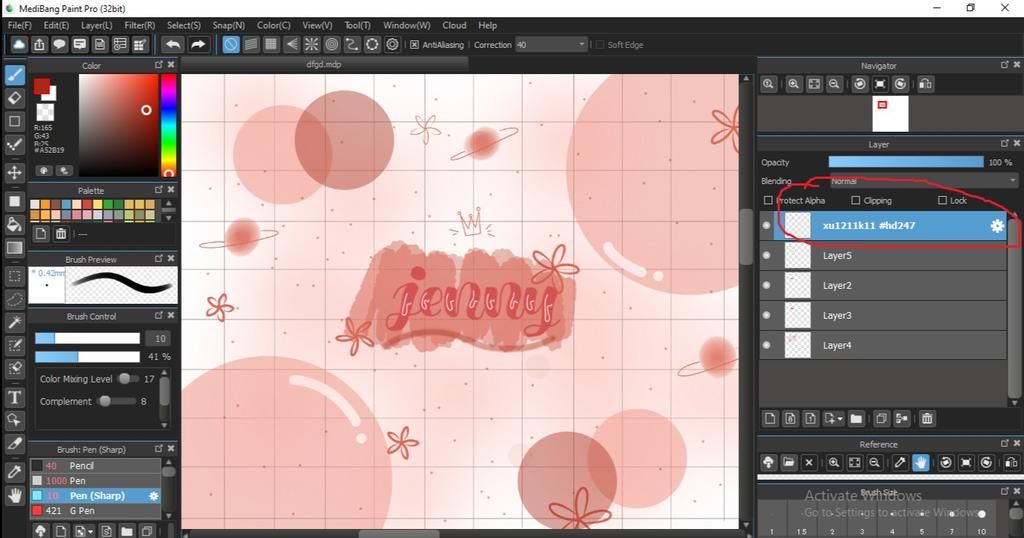The image size is (1024, 538).
Task: Expand the add-layer dropdown arrow
Action: 840,419
